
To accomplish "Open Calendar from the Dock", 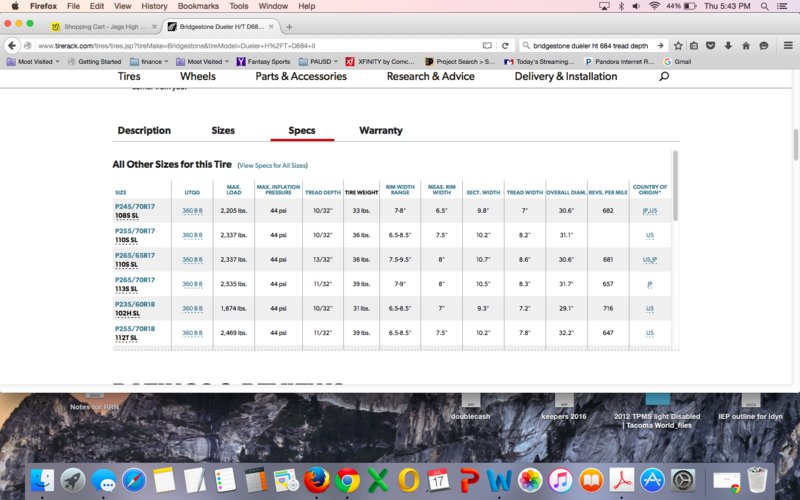I will (438, 480).
